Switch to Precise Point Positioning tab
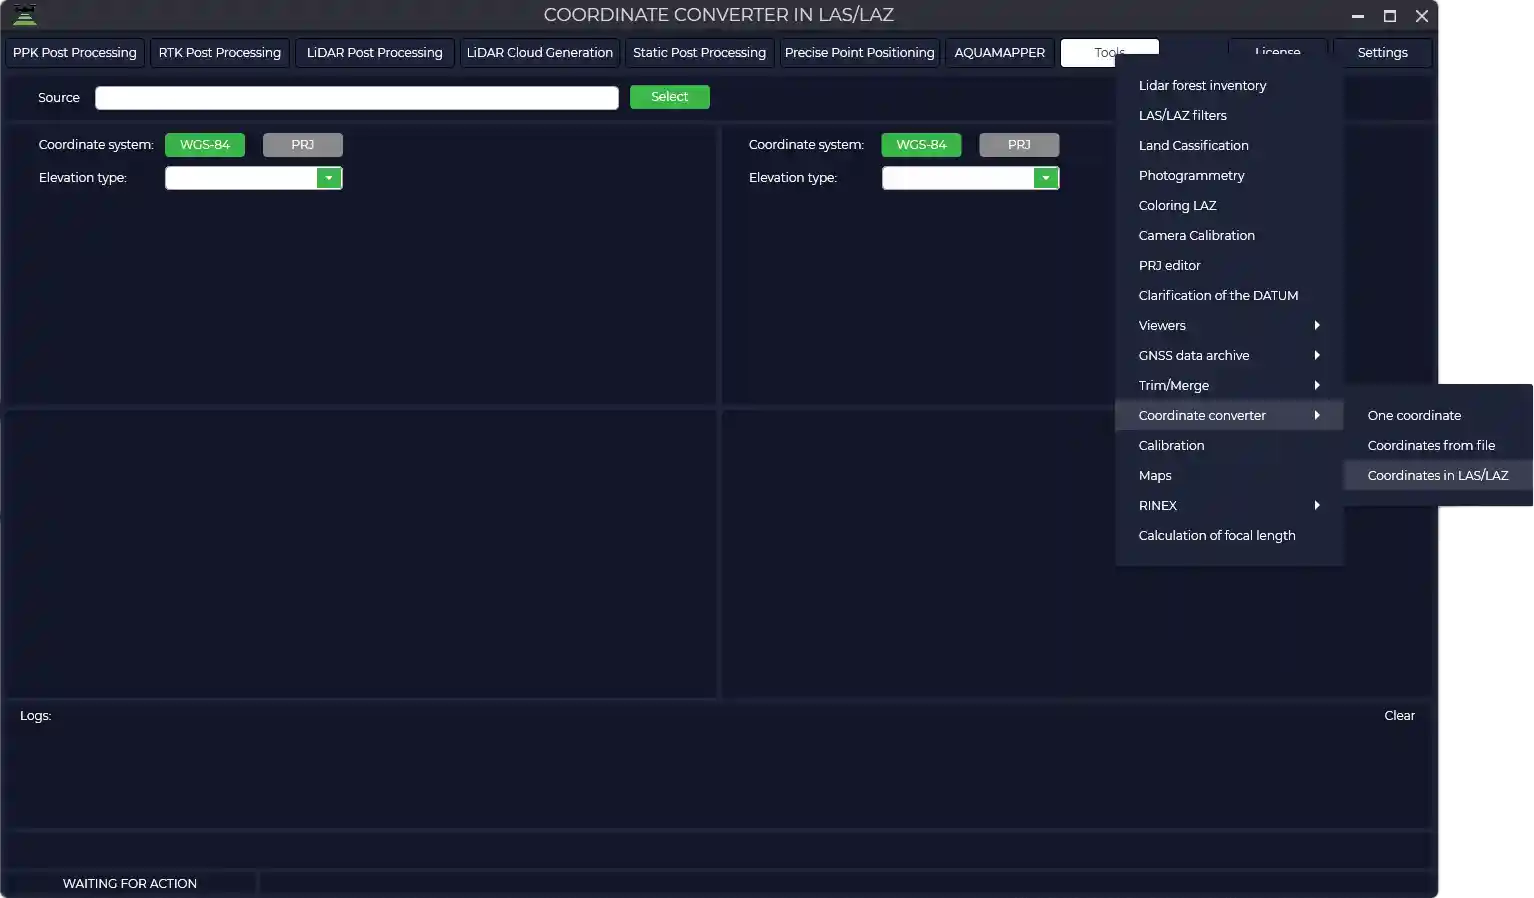Screen dimensions: 1534x898 [860, 53]
